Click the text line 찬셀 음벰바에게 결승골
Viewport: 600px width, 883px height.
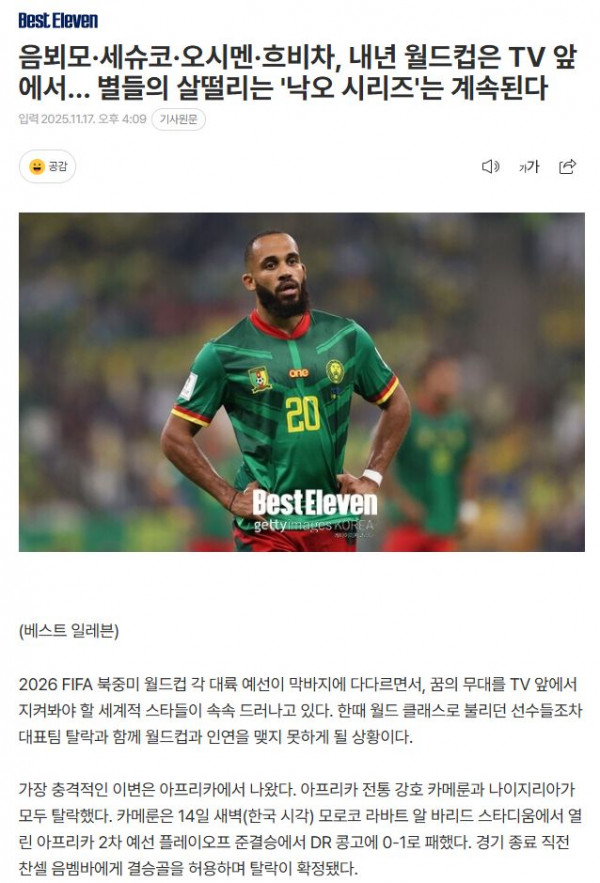click(188, 868)
